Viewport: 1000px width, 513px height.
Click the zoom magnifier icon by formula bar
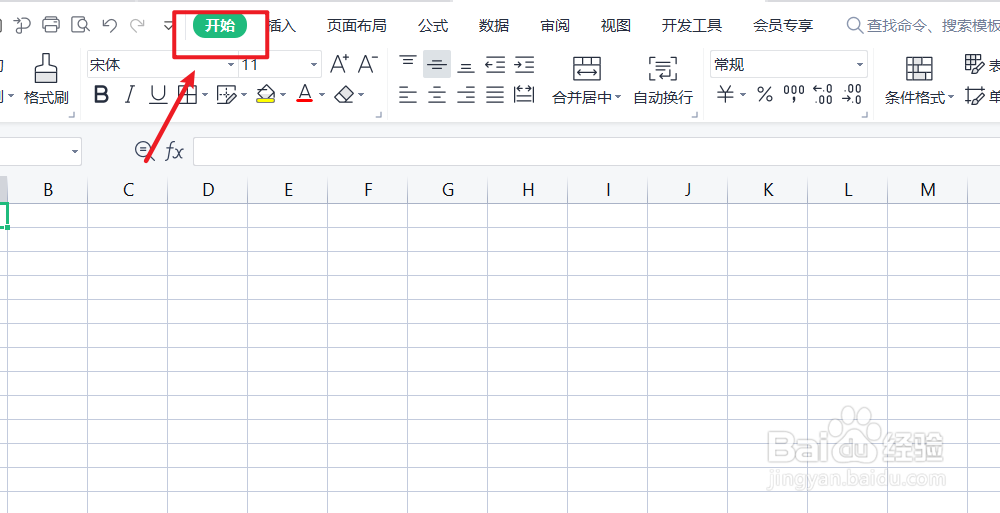145,151
